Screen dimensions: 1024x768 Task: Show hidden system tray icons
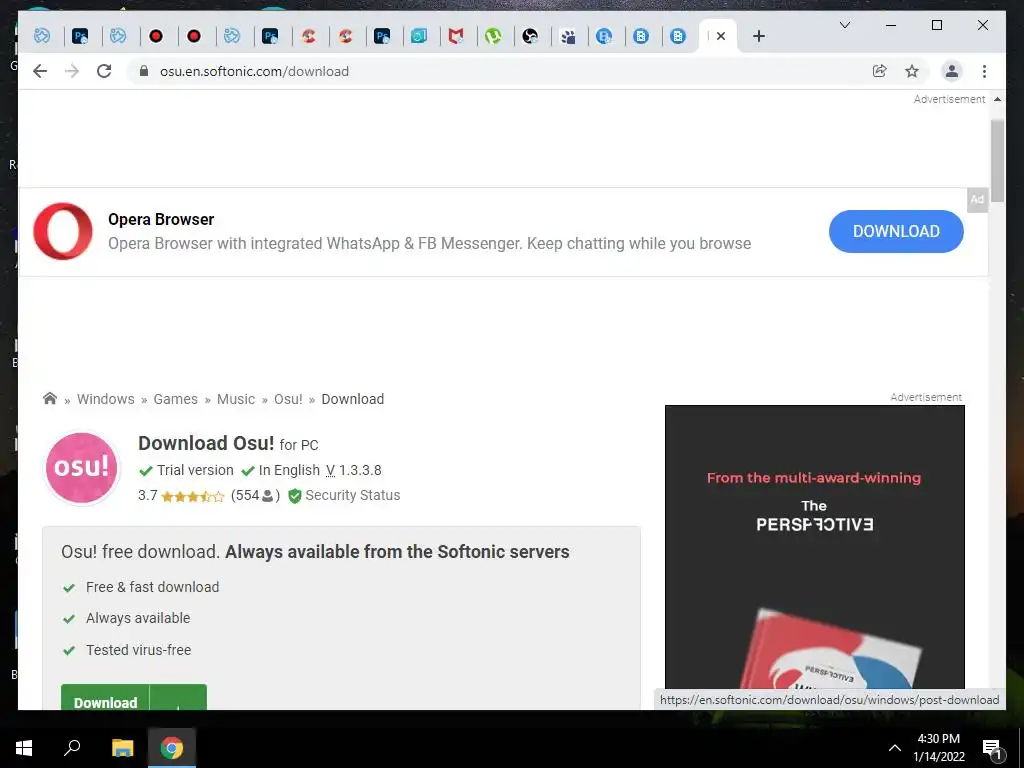coord(895,748)
